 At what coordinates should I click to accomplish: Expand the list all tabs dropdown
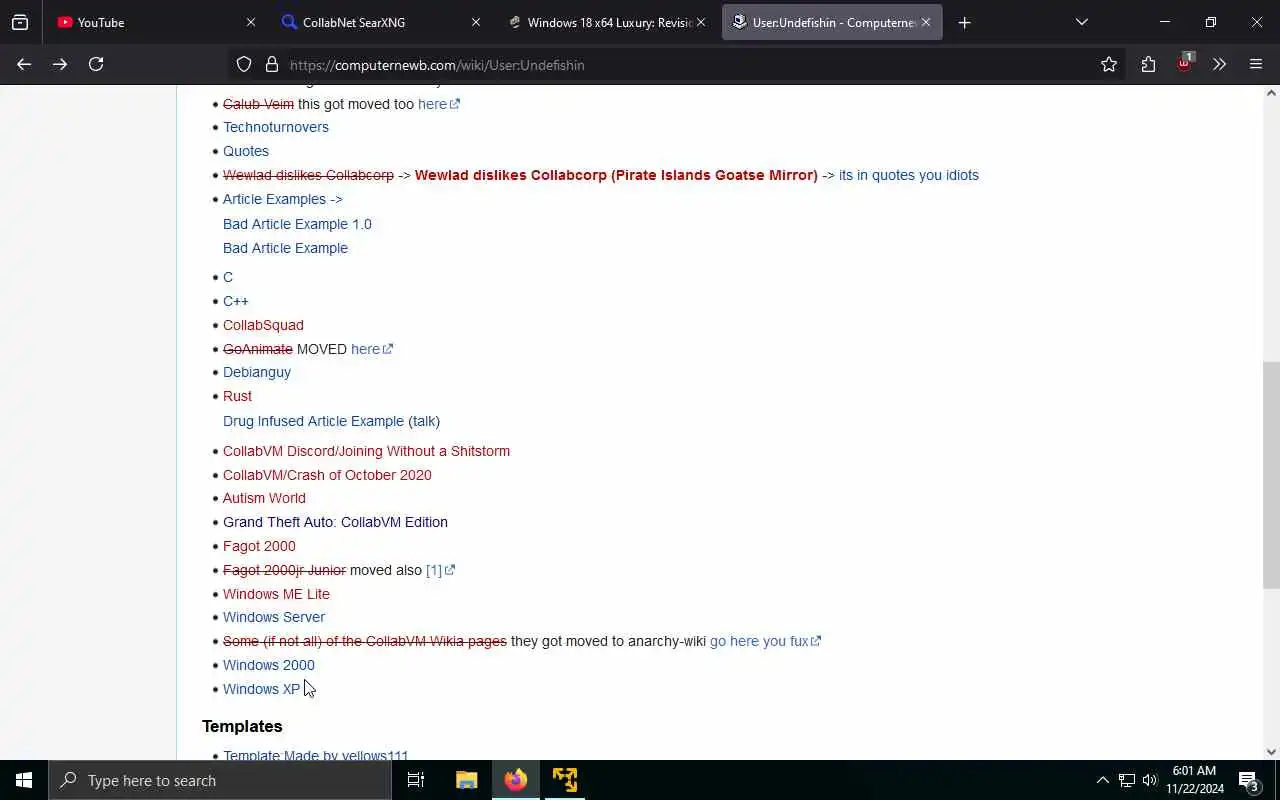click(x=1082, y=22)
